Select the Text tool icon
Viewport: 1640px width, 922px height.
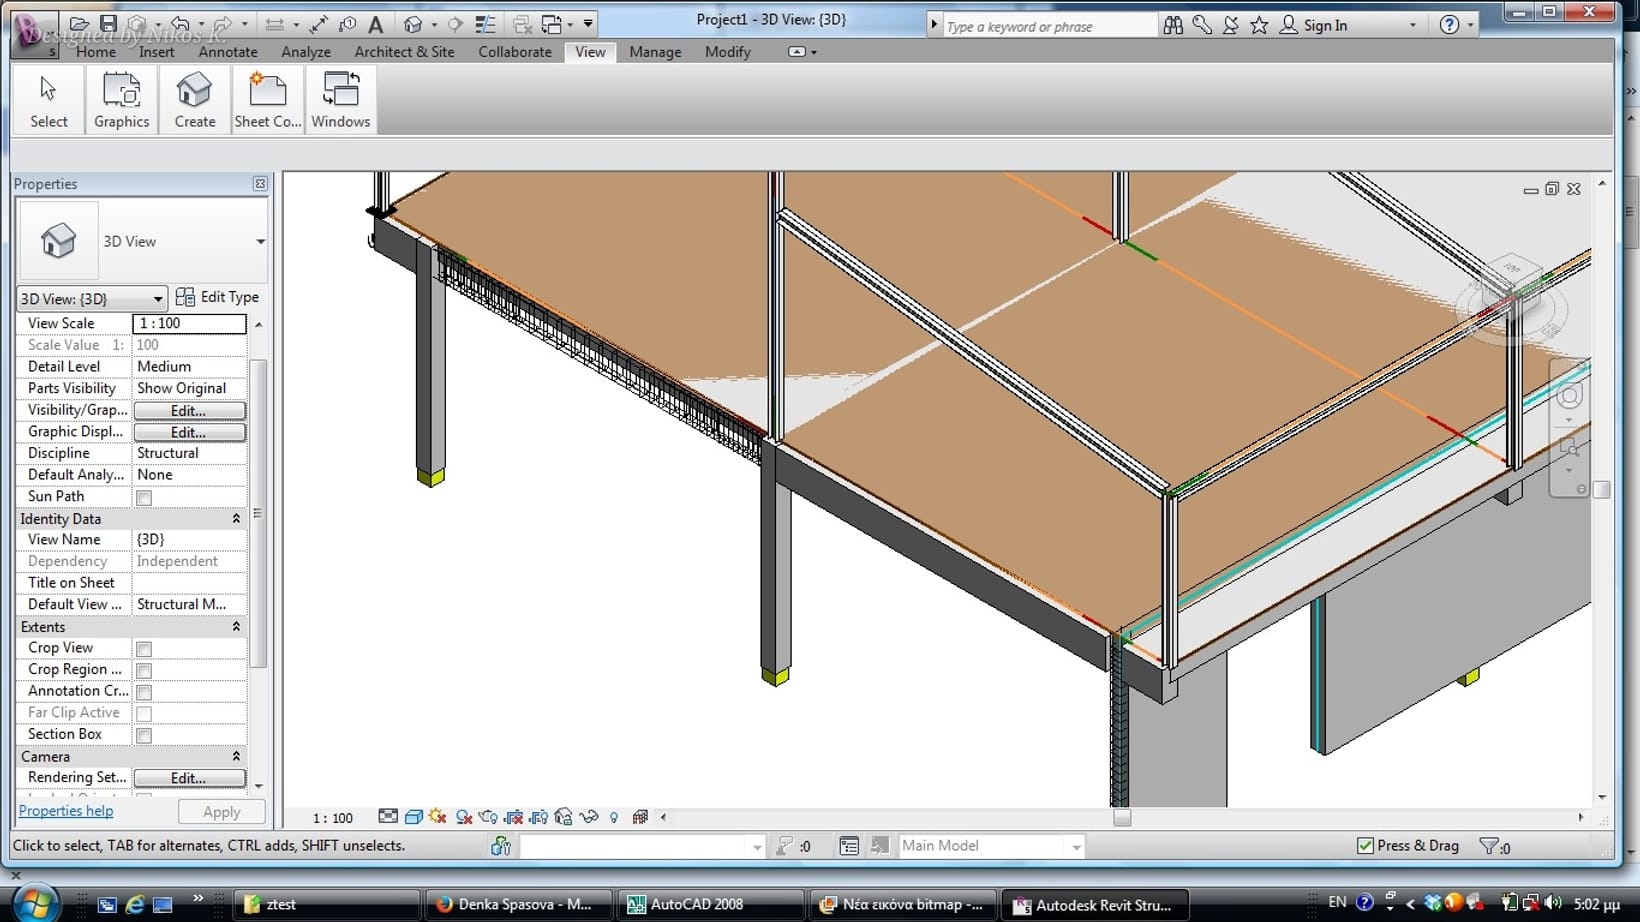pos(376,24)
